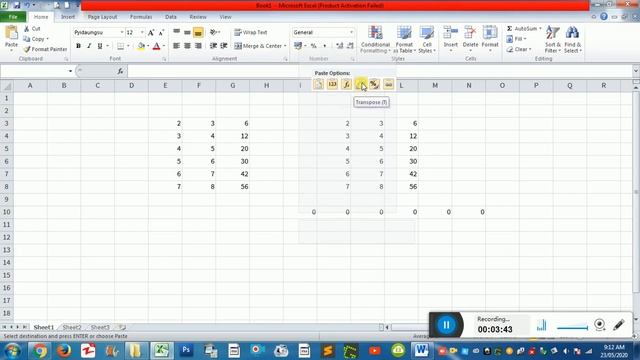
Task: Toggle Wrap Text
Action: [251, 32]
